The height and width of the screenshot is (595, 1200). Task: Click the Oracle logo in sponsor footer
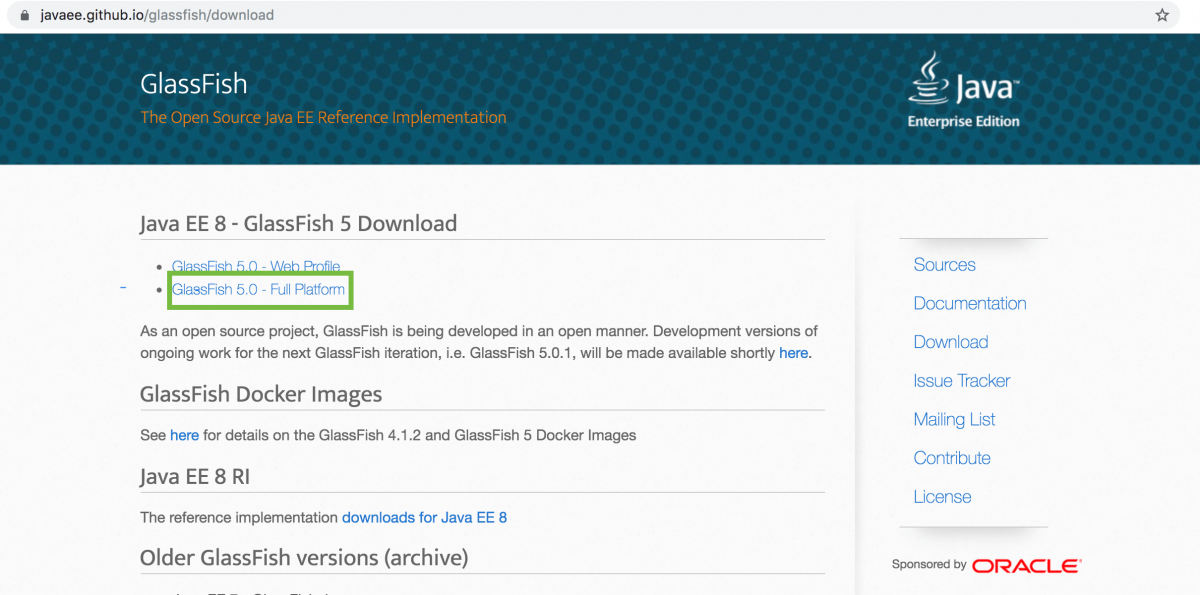tap(1026, 564)
